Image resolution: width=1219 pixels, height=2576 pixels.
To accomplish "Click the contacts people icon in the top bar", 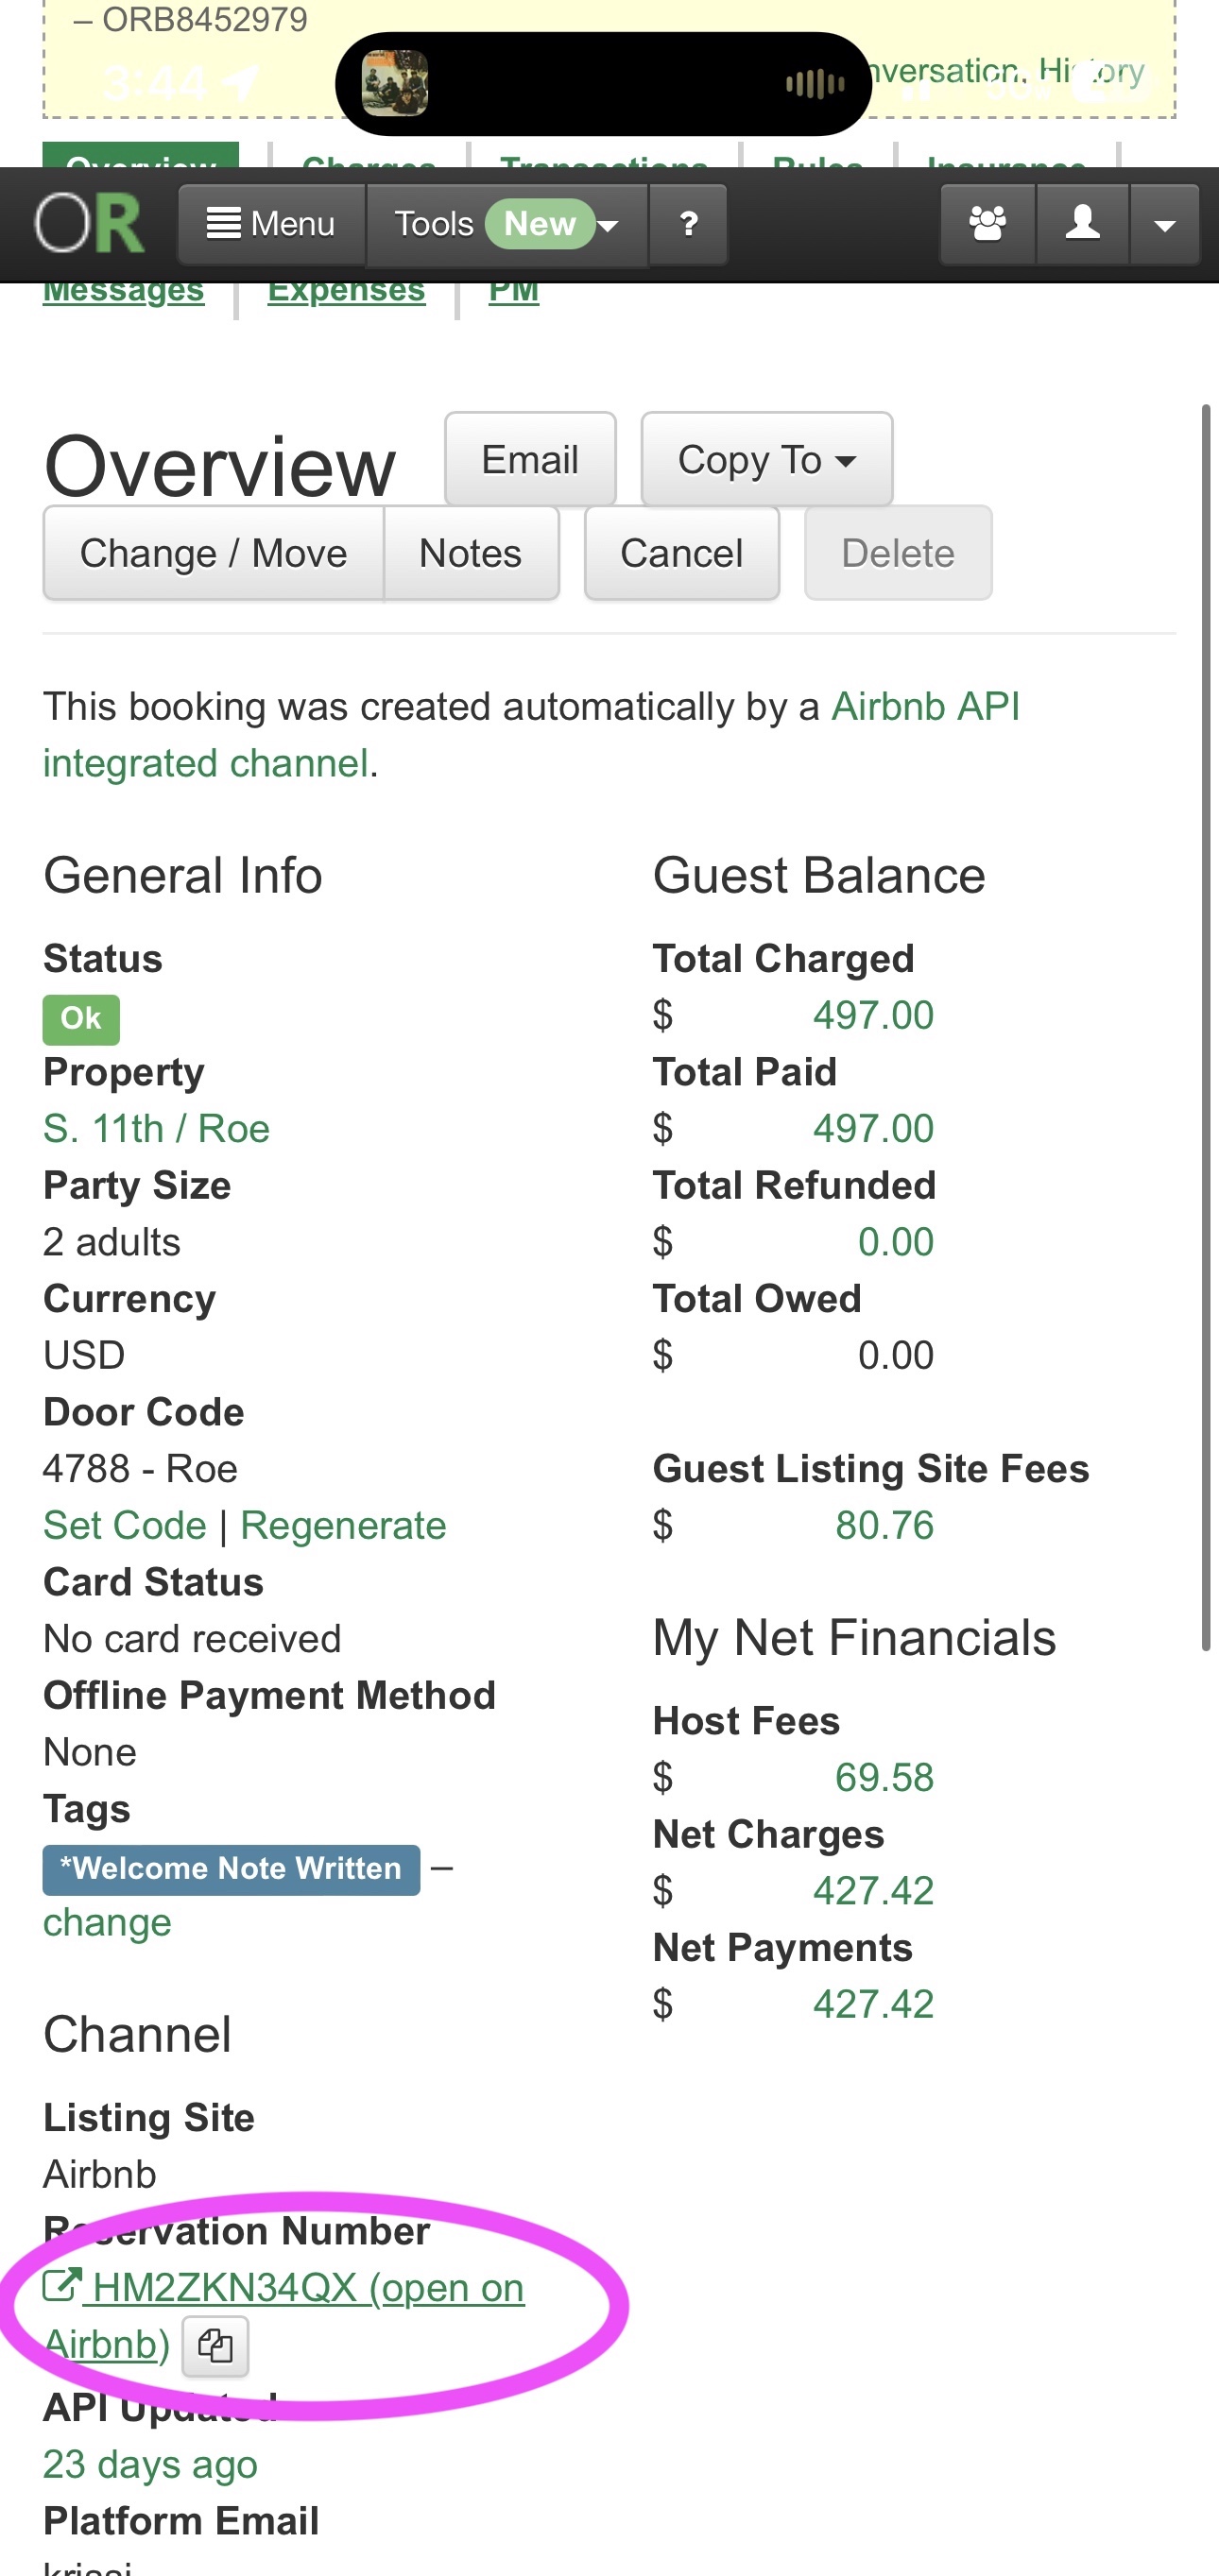I will tap(986, 224).
